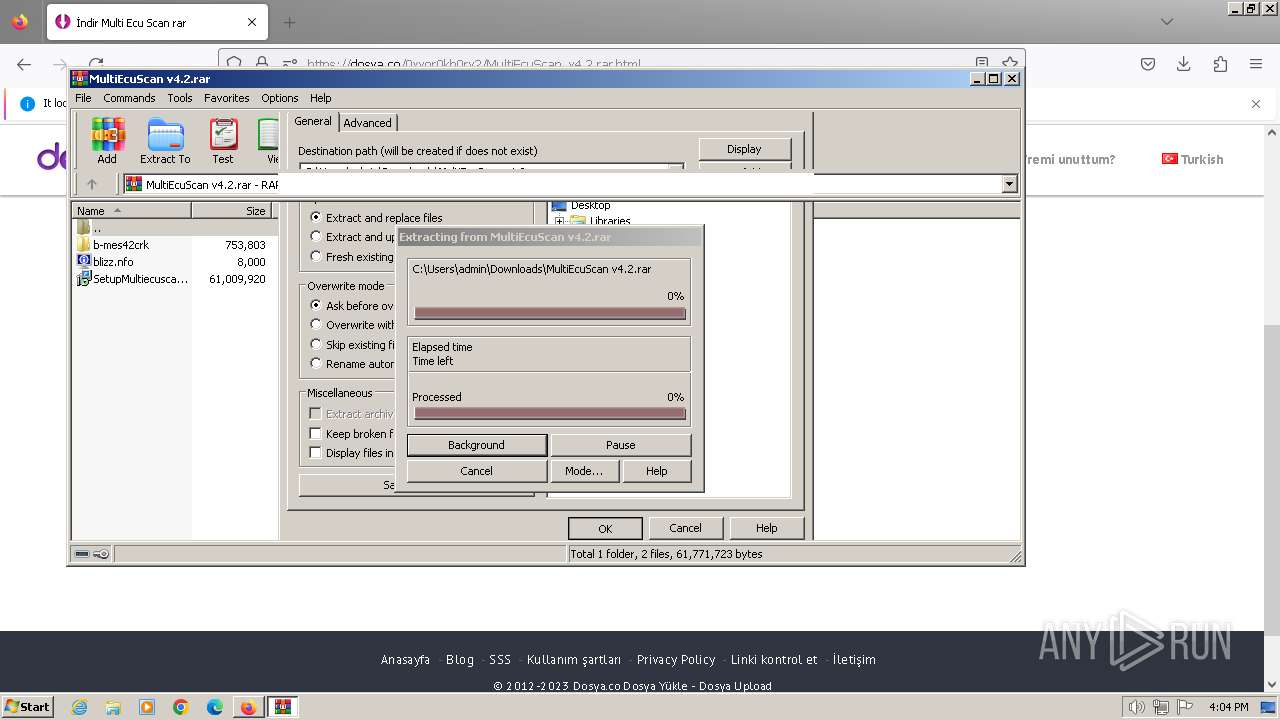Open new Firefox tab with plus
The width and height of the screenshot is (1280, 720).
(x=289, y=22)
